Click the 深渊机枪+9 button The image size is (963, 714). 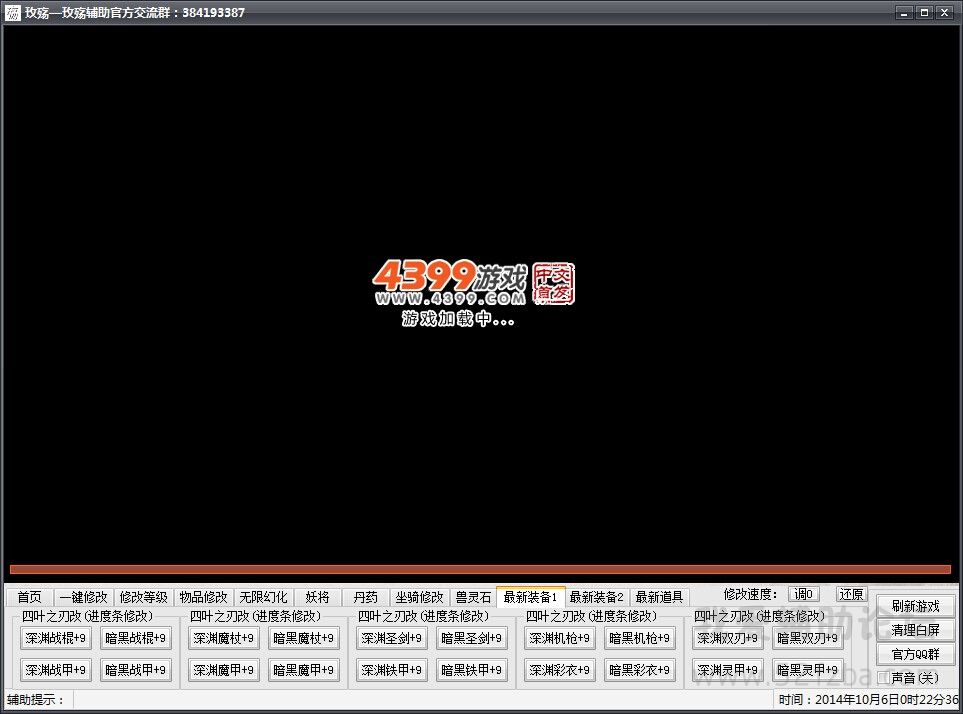coord(559,638)
